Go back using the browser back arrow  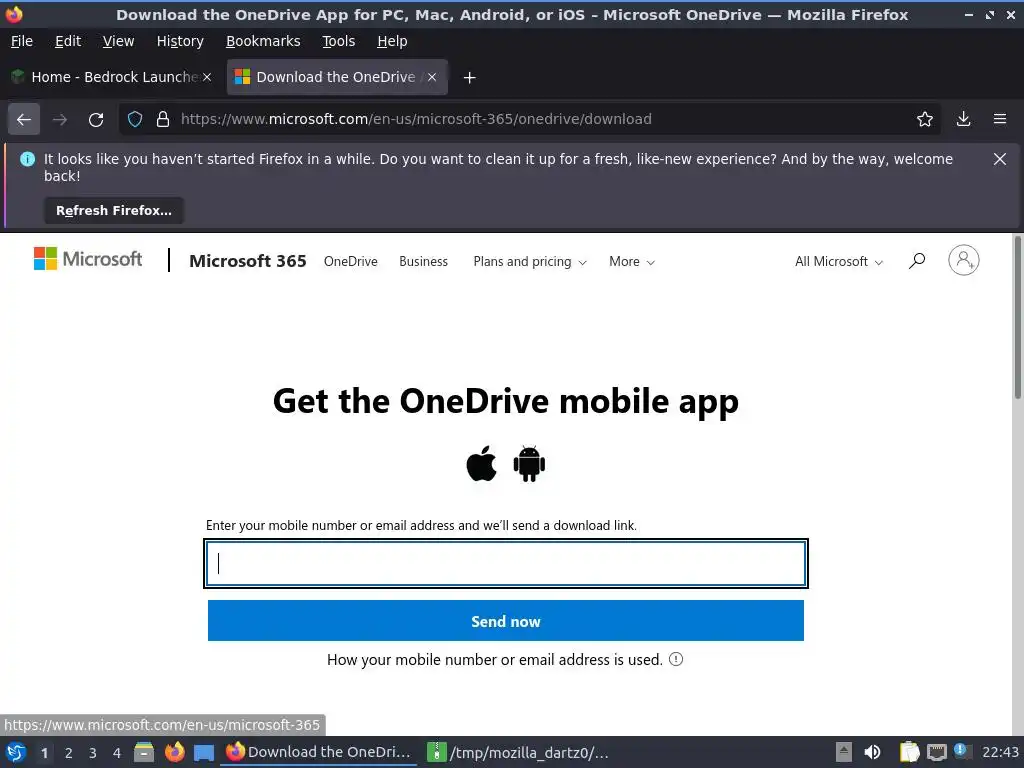click(x=24, y=119)
